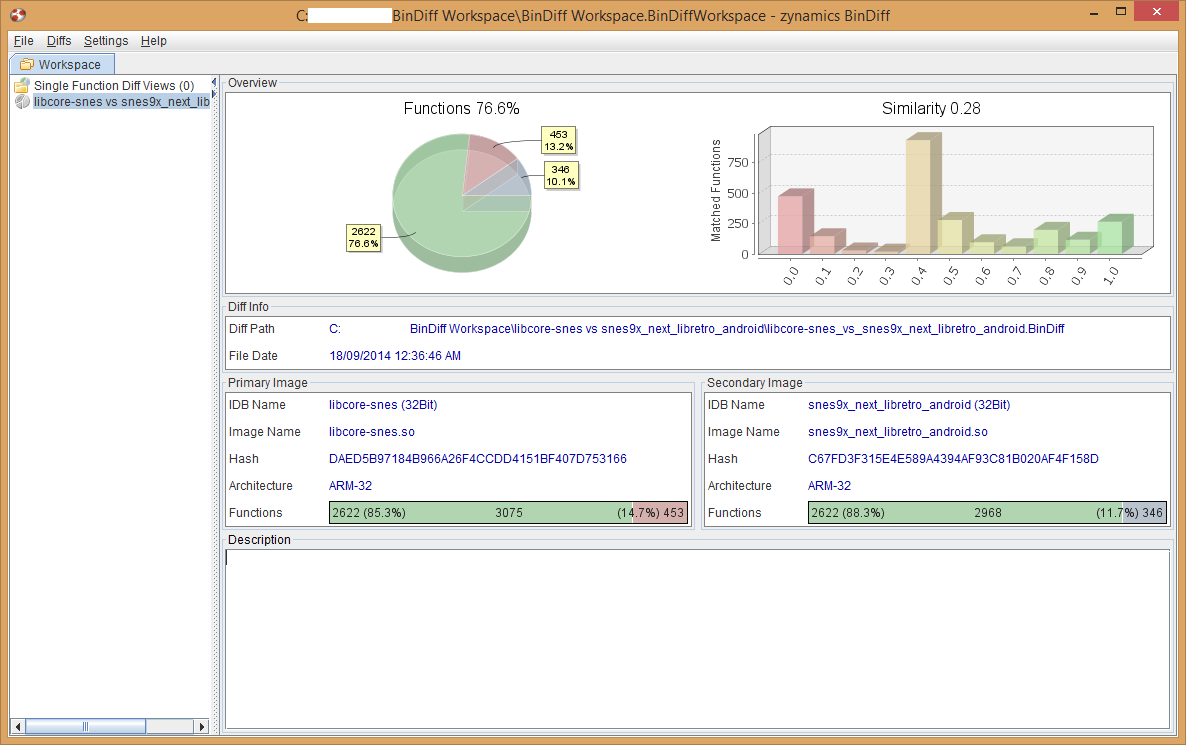Open the Settings menu

106,41
